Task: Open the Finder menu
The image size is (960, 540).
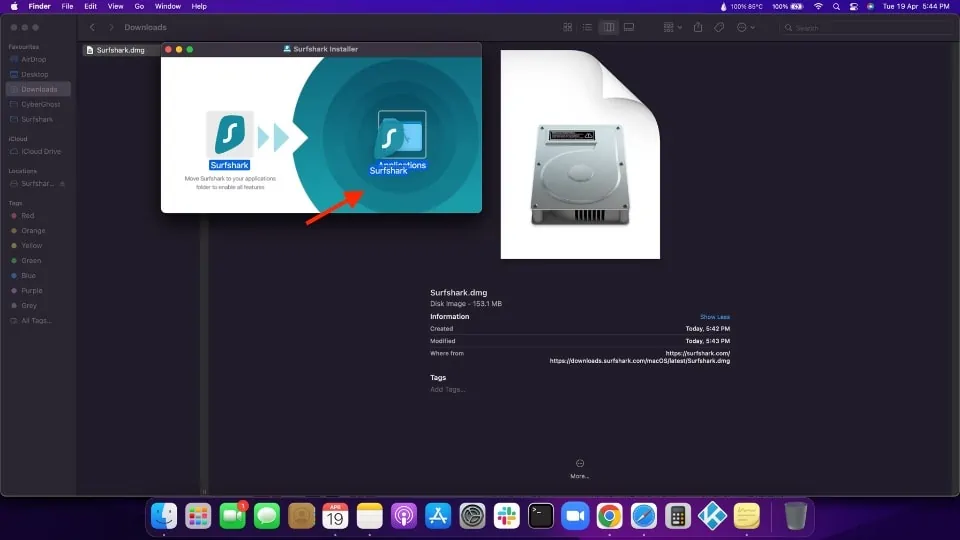Action: tap(39, 7)
